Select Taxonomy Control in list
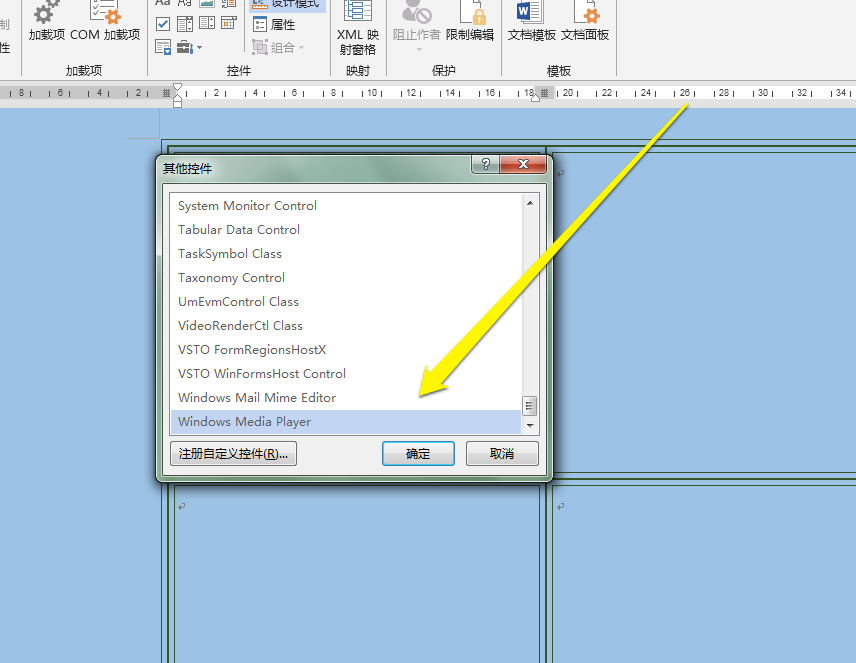Screen dimensions: 856x663 coord(346,278)
